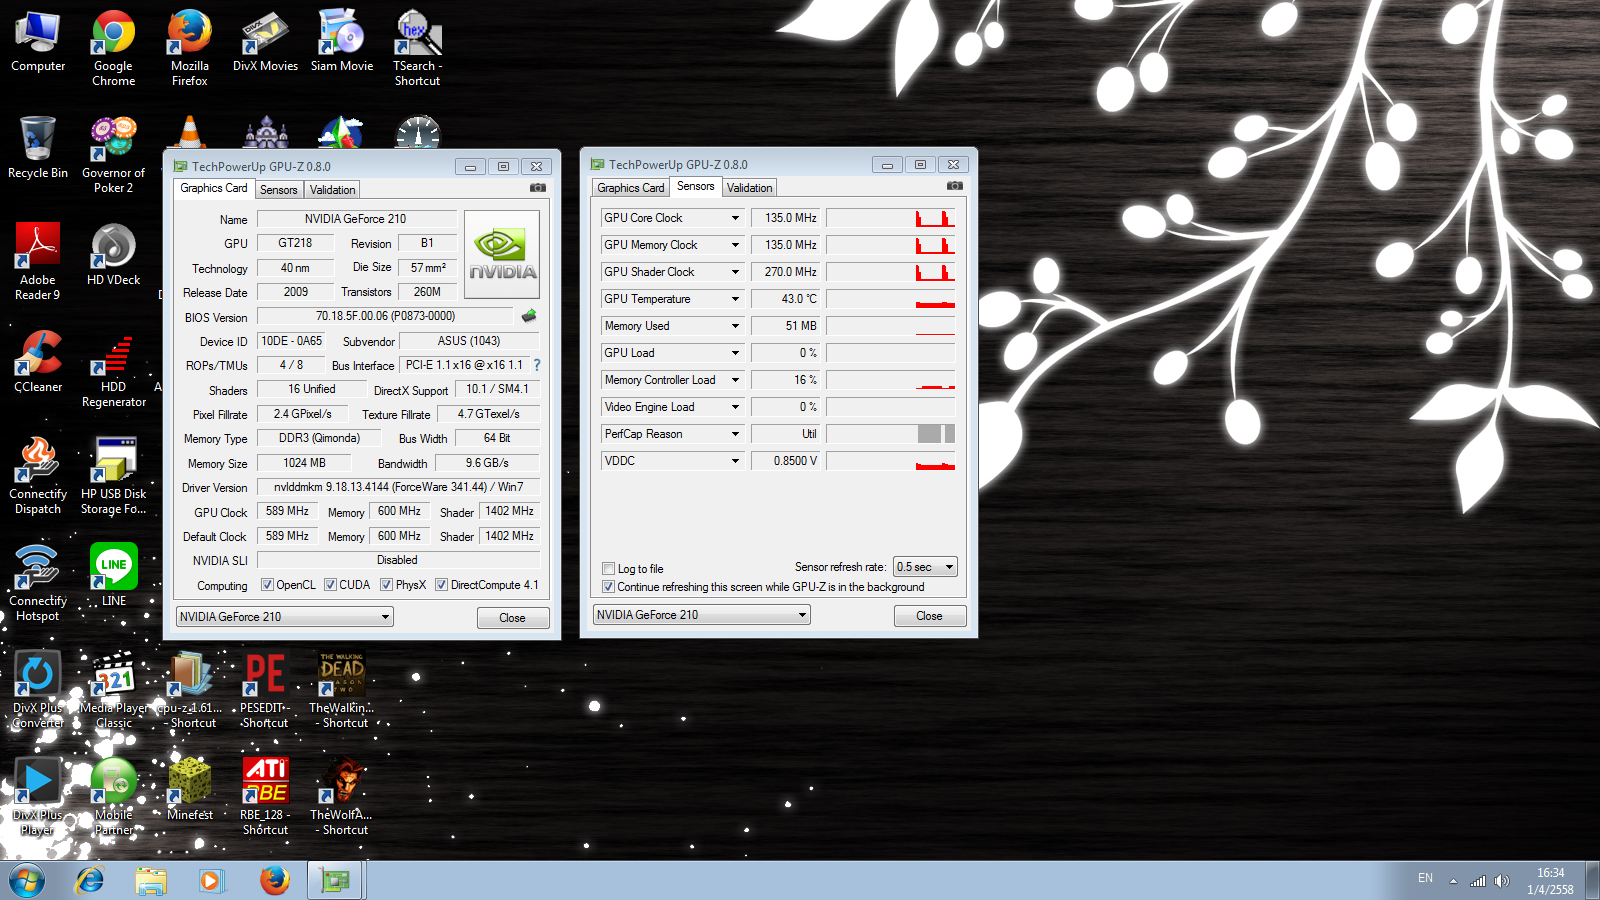
Task: Launch Google Chrome from the desktop
Action: point(114,48)
